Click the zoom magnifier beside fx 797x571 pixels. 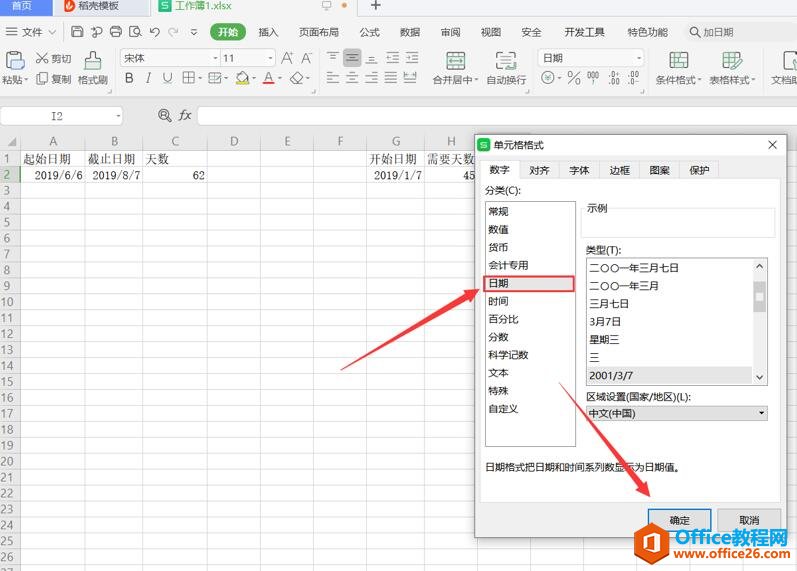164,116
